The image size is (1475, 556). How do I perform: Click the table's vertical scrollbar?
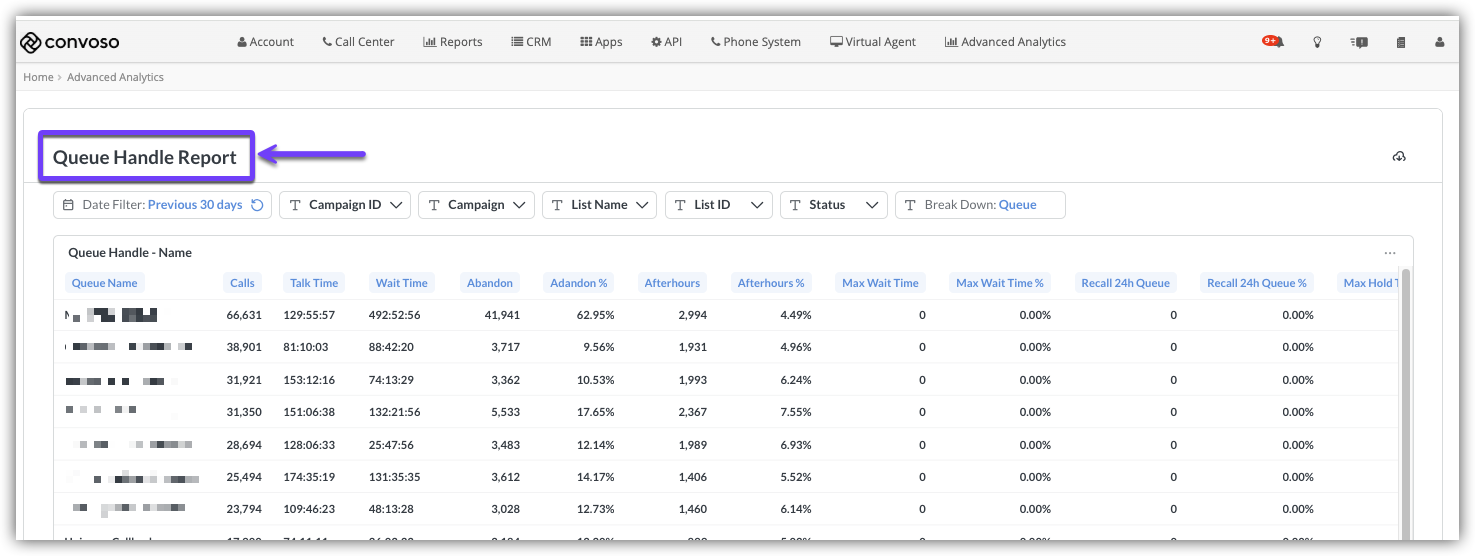click(1406, 400)
